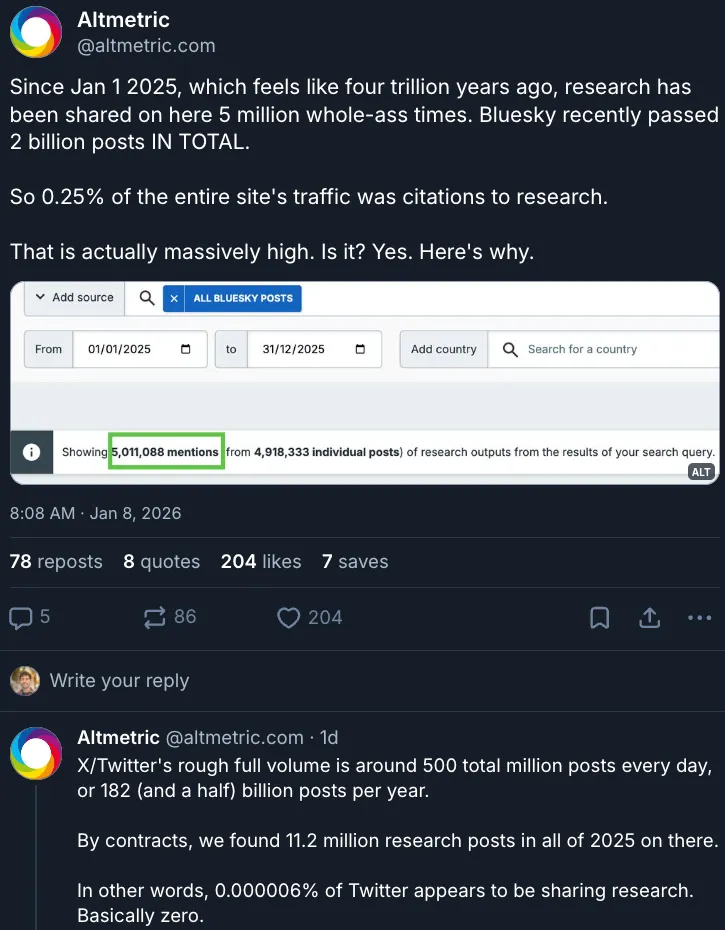725x930 pixels.
Task: Remove the ALL BLUESKY POSTS filter
Action: 173,298
